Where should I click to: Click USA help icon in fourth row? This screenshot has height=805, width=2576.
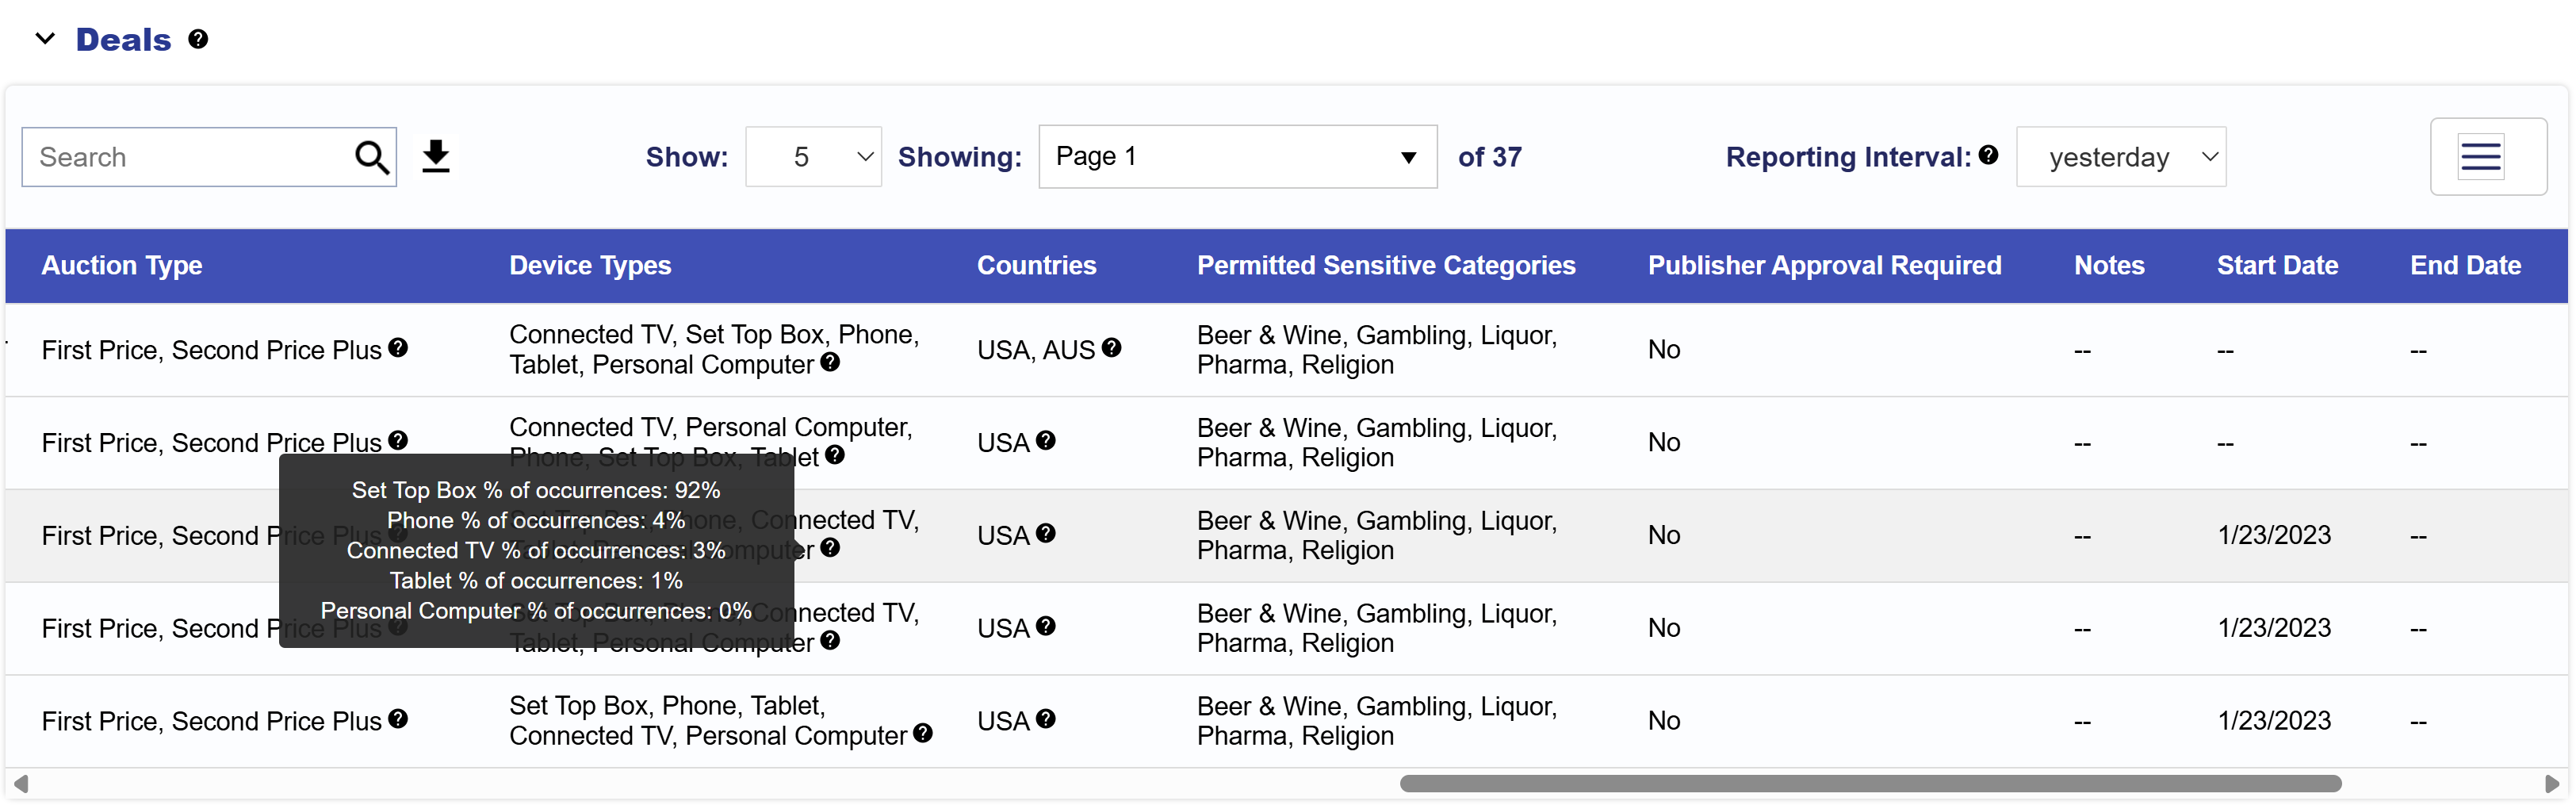click(1046, 625)
